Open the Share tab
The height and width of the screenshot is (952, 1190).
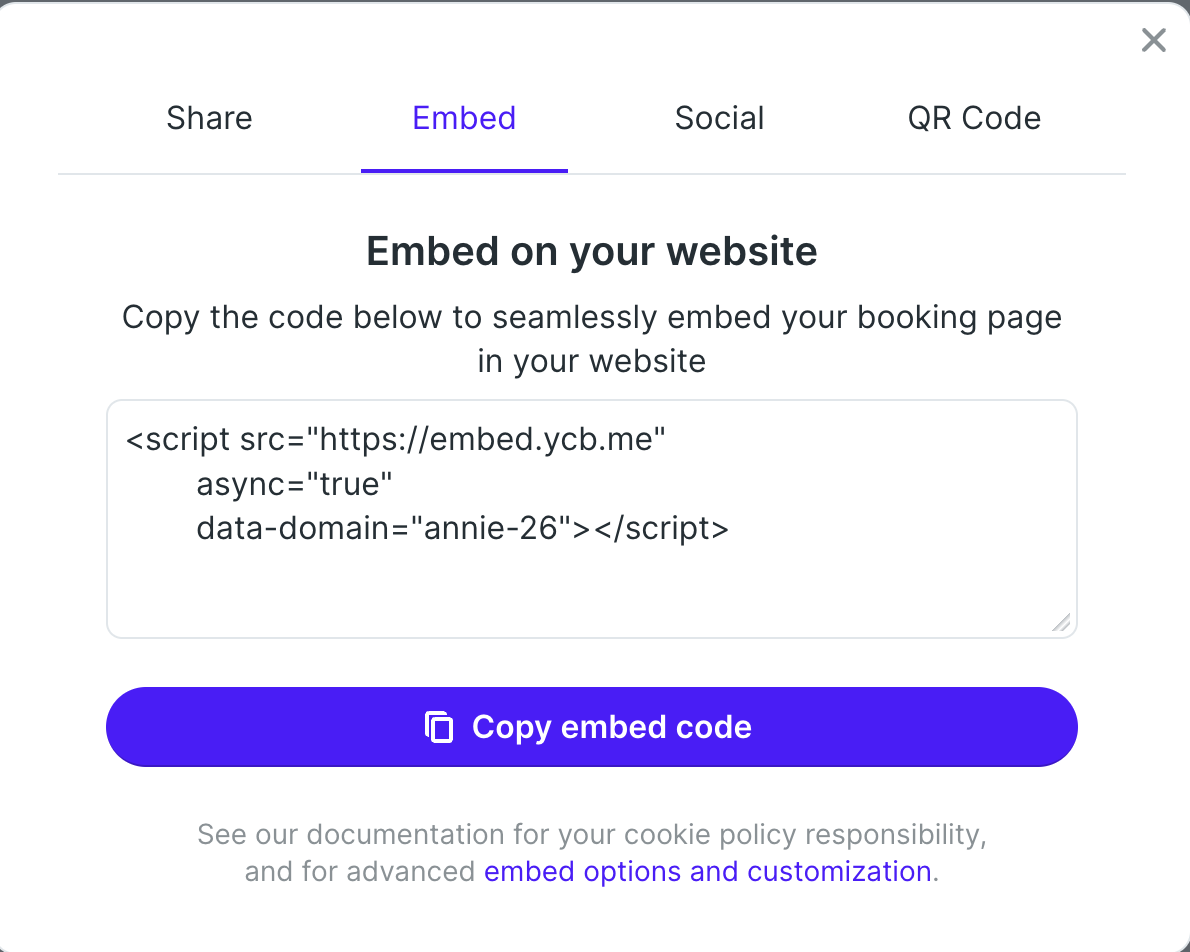[208, 117]
